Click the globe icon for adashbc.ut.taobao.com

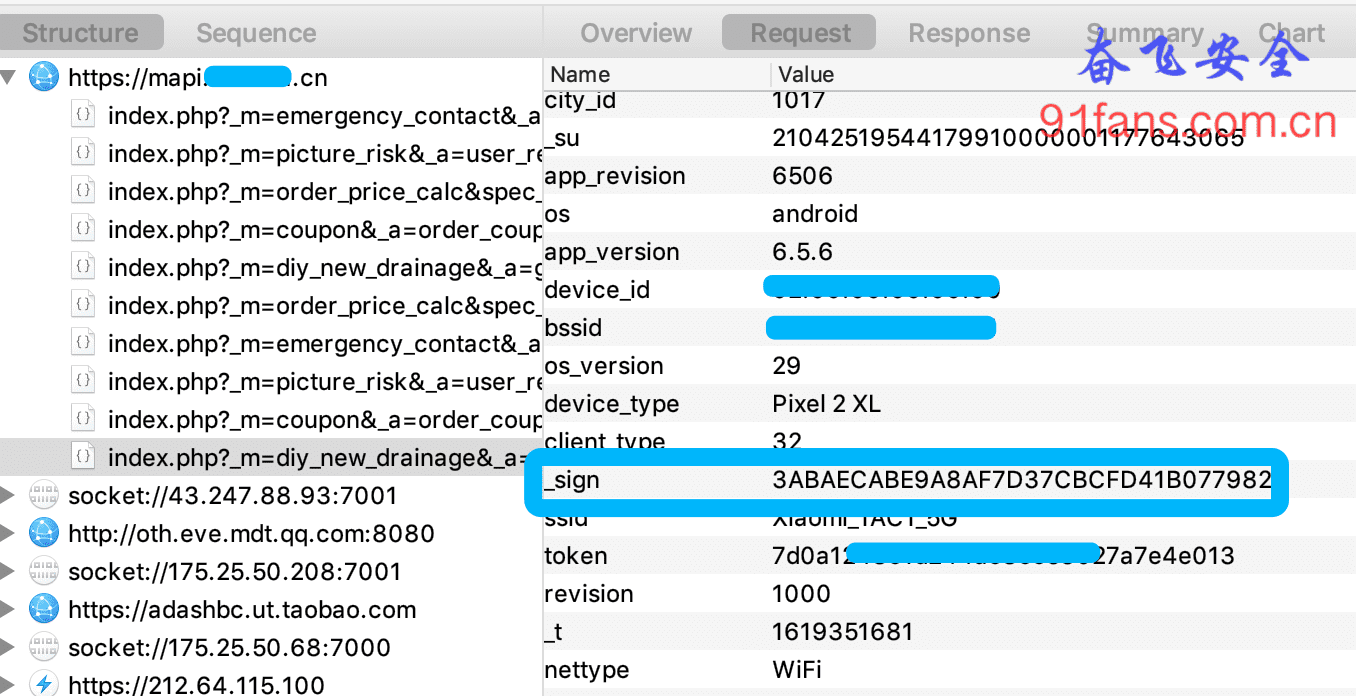coord(44,609)
